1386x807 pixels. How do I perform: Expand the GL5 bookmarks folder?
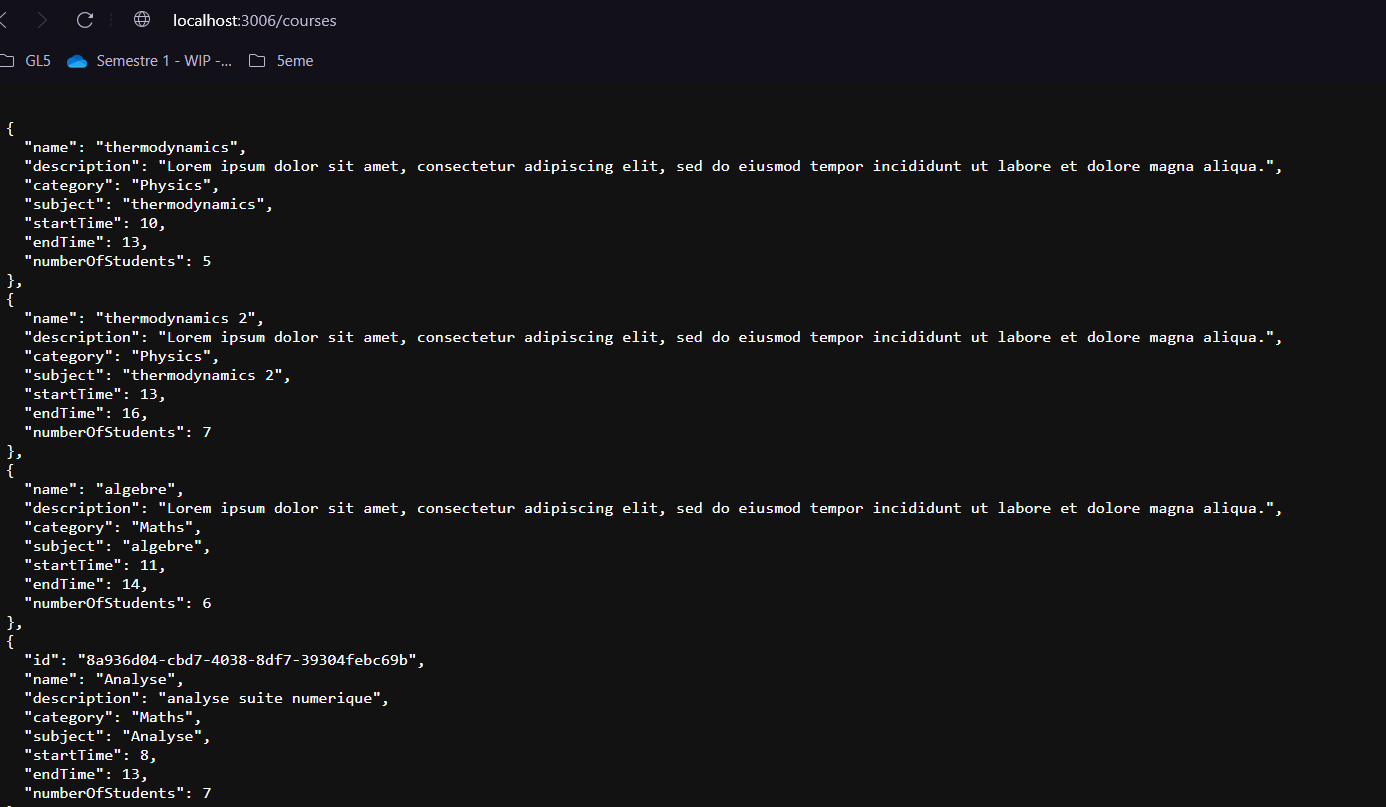coord(38,60)
